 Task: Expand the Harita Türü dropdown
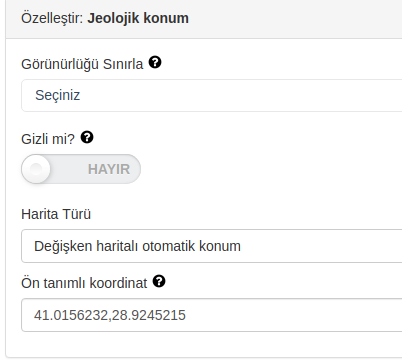pos(212,246)
